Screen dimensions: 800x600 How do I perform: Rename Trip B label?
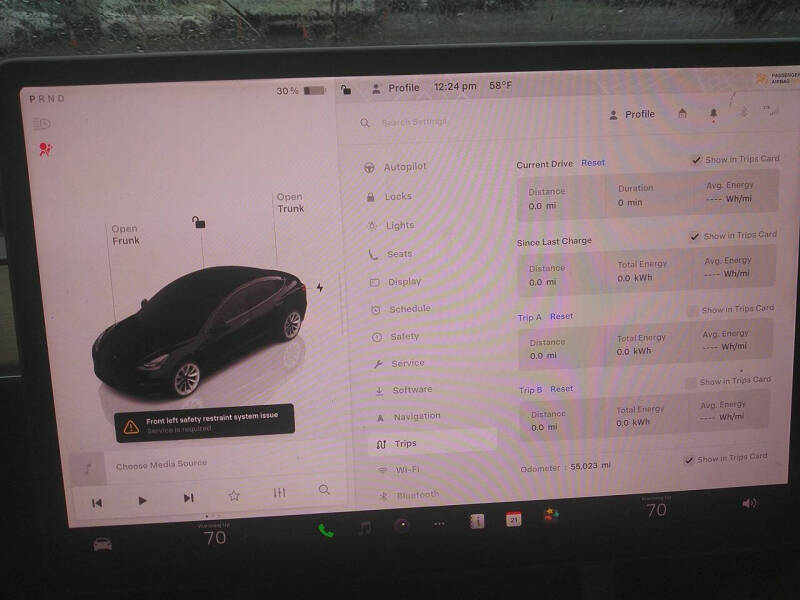pyautogui.click(x=530, y=390)
